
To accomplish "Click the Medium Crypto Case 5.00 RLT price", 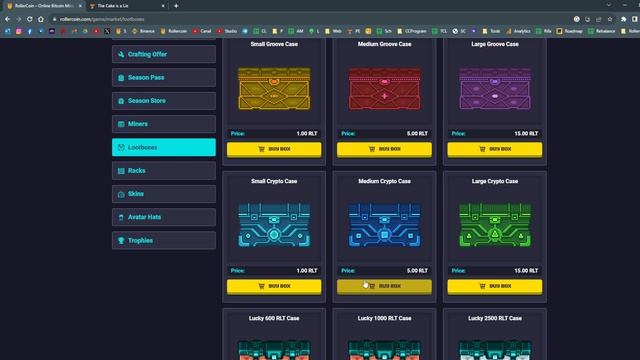I will pyautogui.click(x=417, y=271).
